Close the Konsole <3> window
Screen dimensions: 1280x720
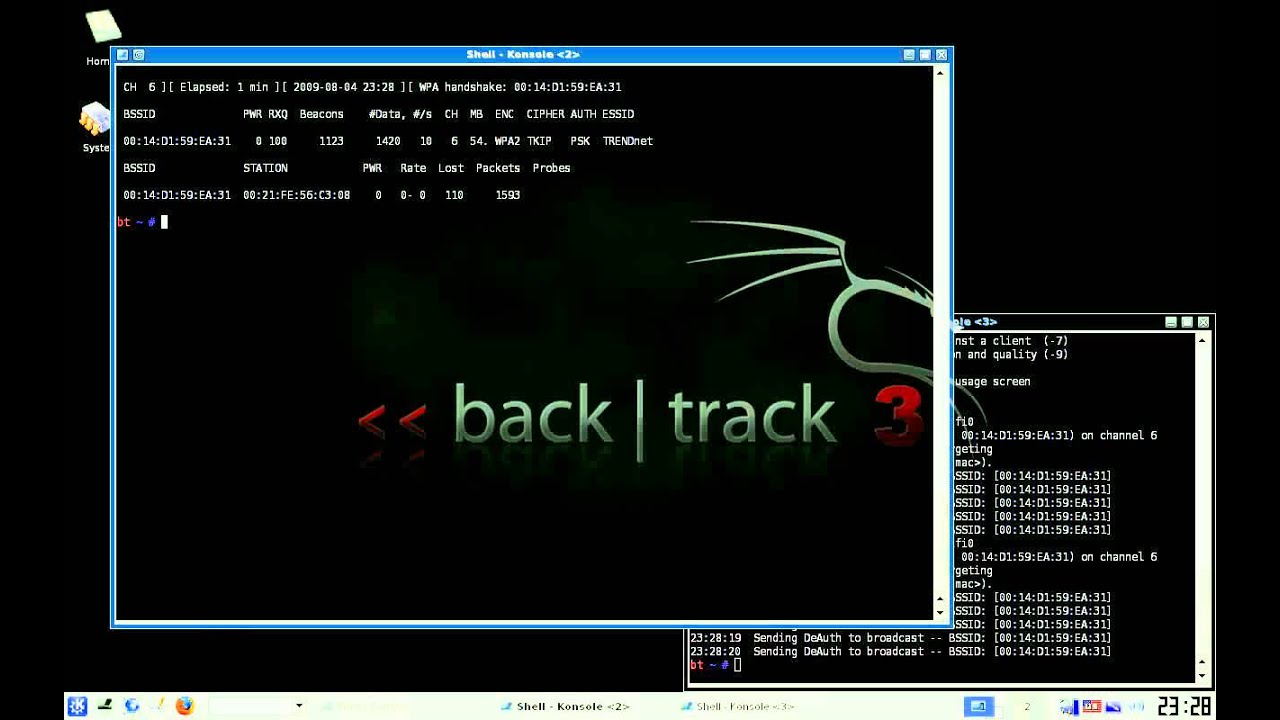point(1203,322)
